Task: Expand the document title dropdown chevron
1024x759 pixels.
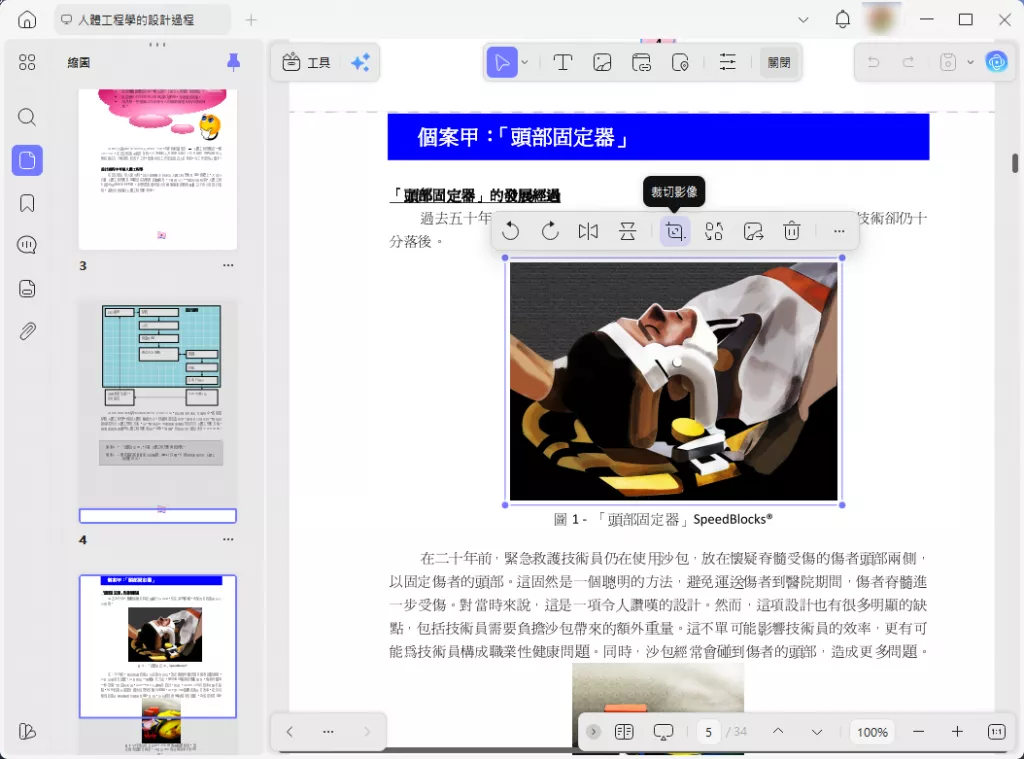Action: point(803,19)
